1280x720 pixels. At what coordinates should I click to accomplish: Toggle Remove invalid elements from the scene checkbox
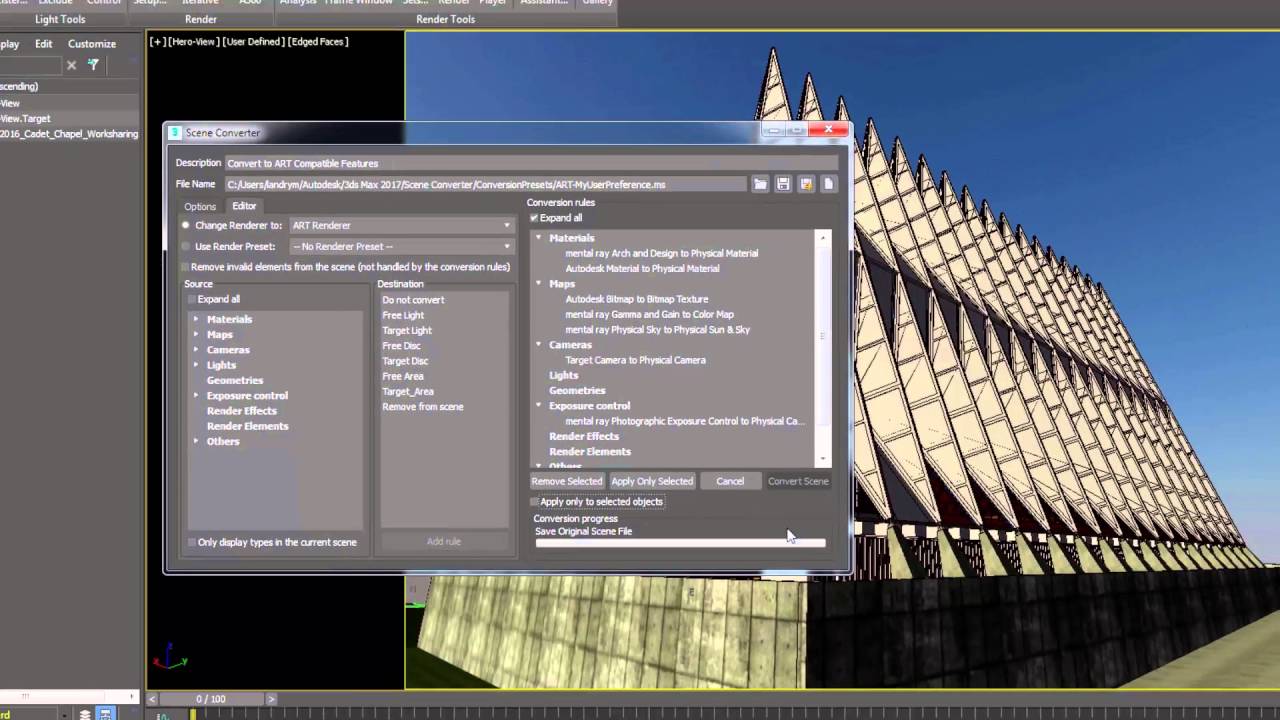(x=185, y=267)
